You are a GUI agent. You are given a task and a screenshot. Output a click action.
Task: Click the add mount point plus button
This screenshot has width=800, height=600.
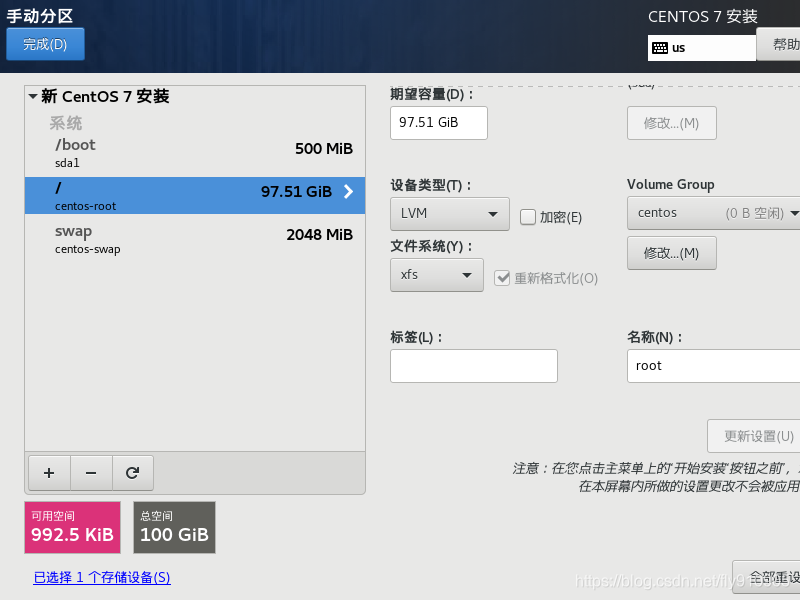tap(49, 473)
